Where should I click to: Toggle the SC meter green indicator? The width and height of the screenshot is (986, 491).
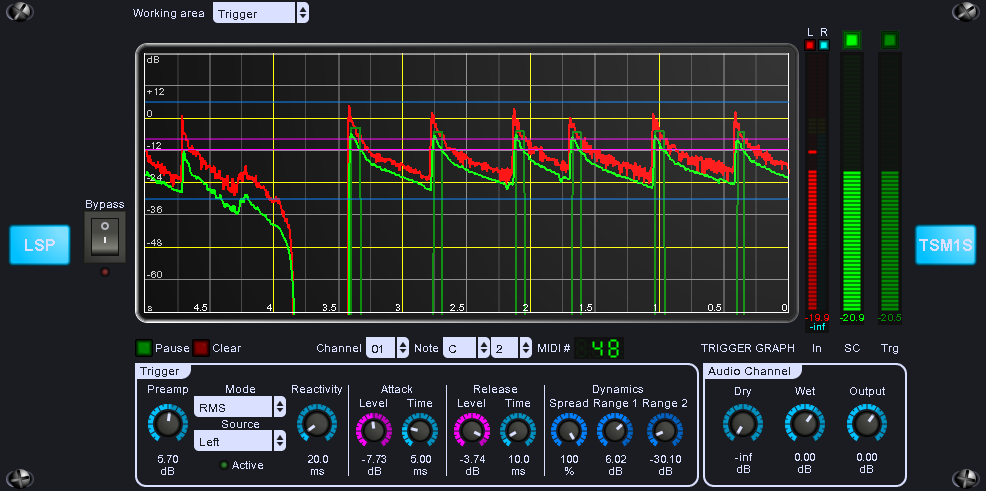point(852,41)
